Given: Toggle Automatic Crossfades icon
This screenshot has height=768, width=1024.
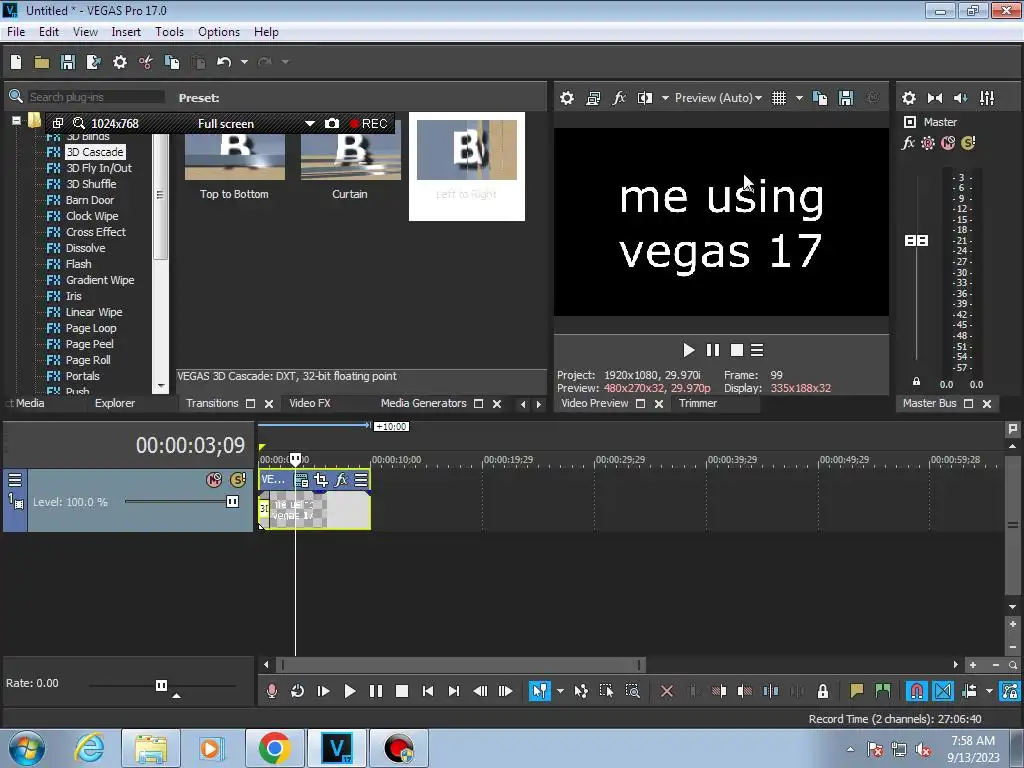Looking at the screenshot, I should [x=942, y=691].
